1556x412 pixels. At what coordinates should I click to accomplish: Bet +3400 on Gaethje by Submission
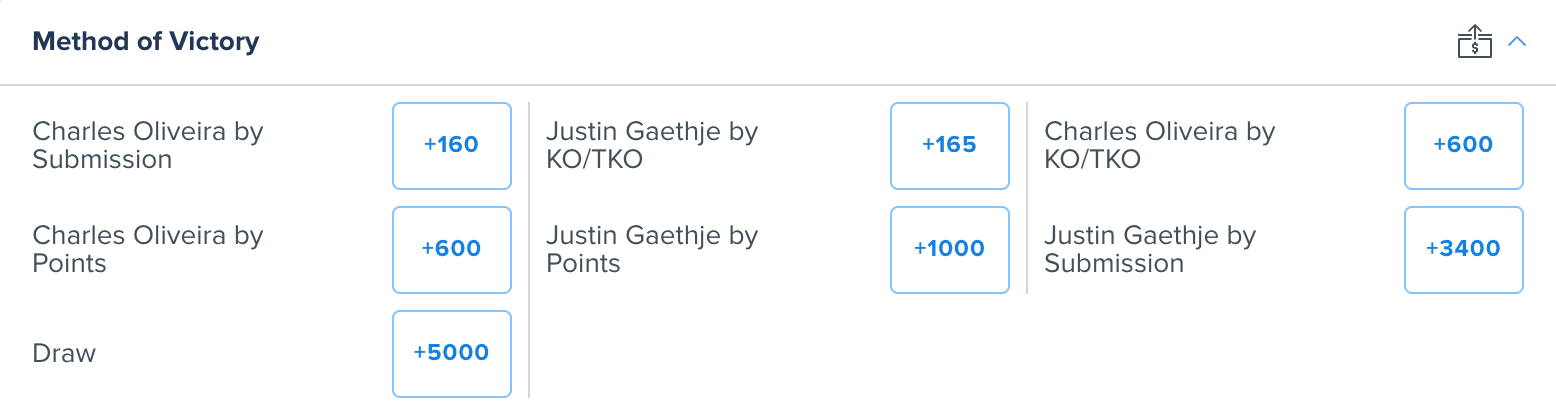point(1464,249)
